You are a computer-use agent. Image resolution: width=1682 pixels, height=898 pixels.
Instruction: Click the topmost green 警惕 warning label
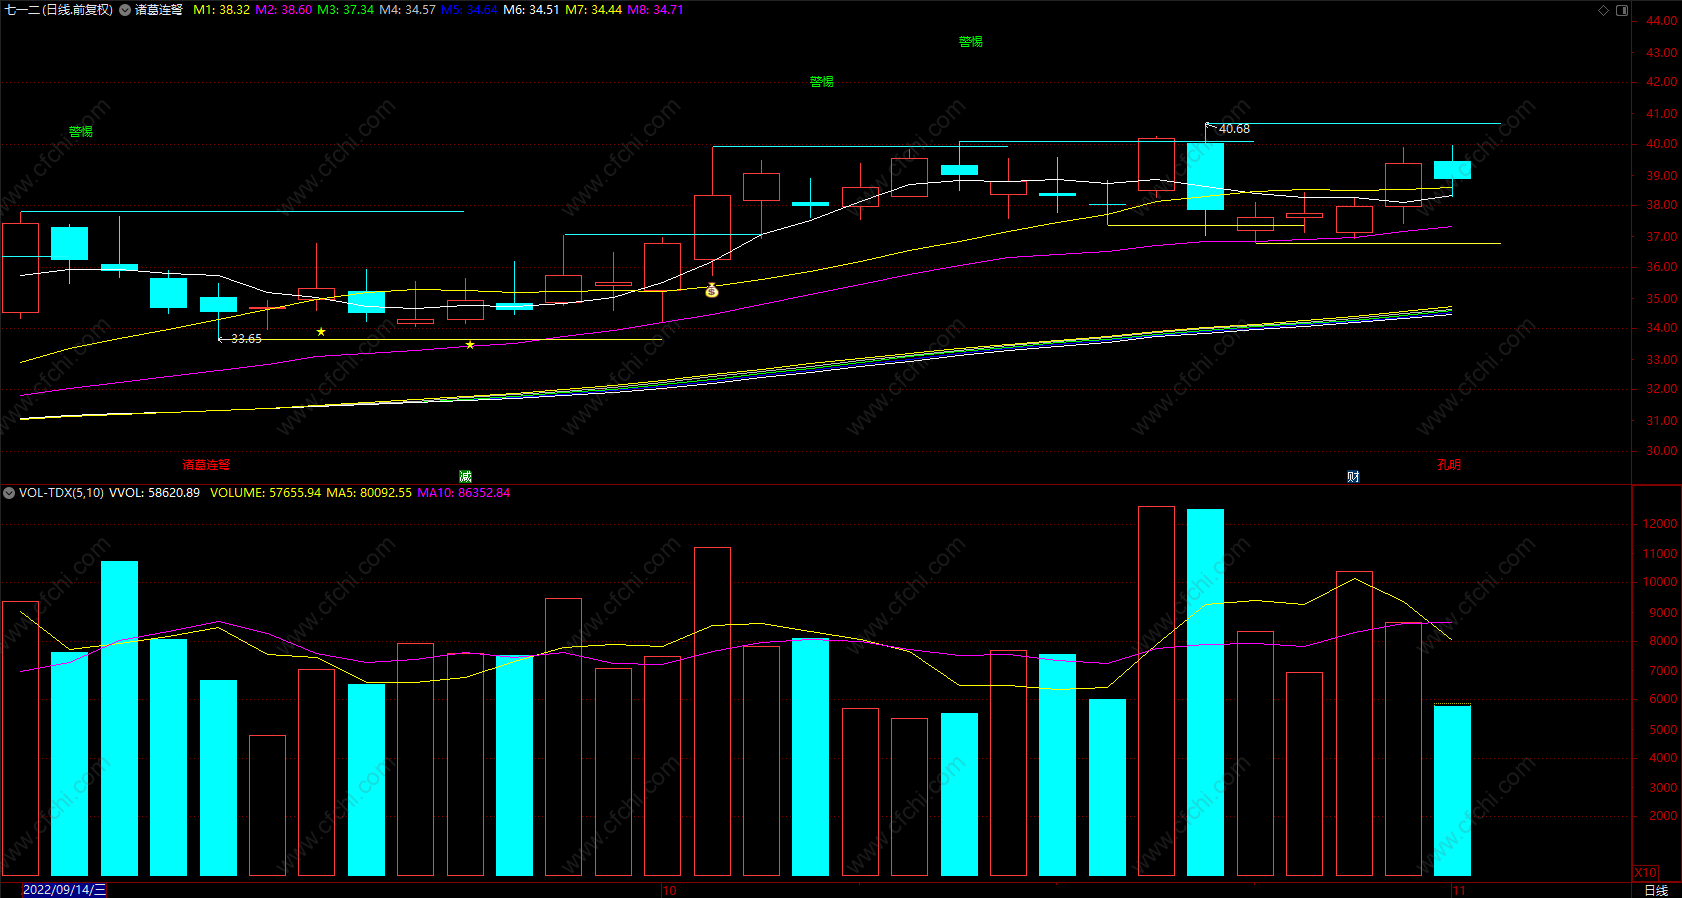coord(971,42)
